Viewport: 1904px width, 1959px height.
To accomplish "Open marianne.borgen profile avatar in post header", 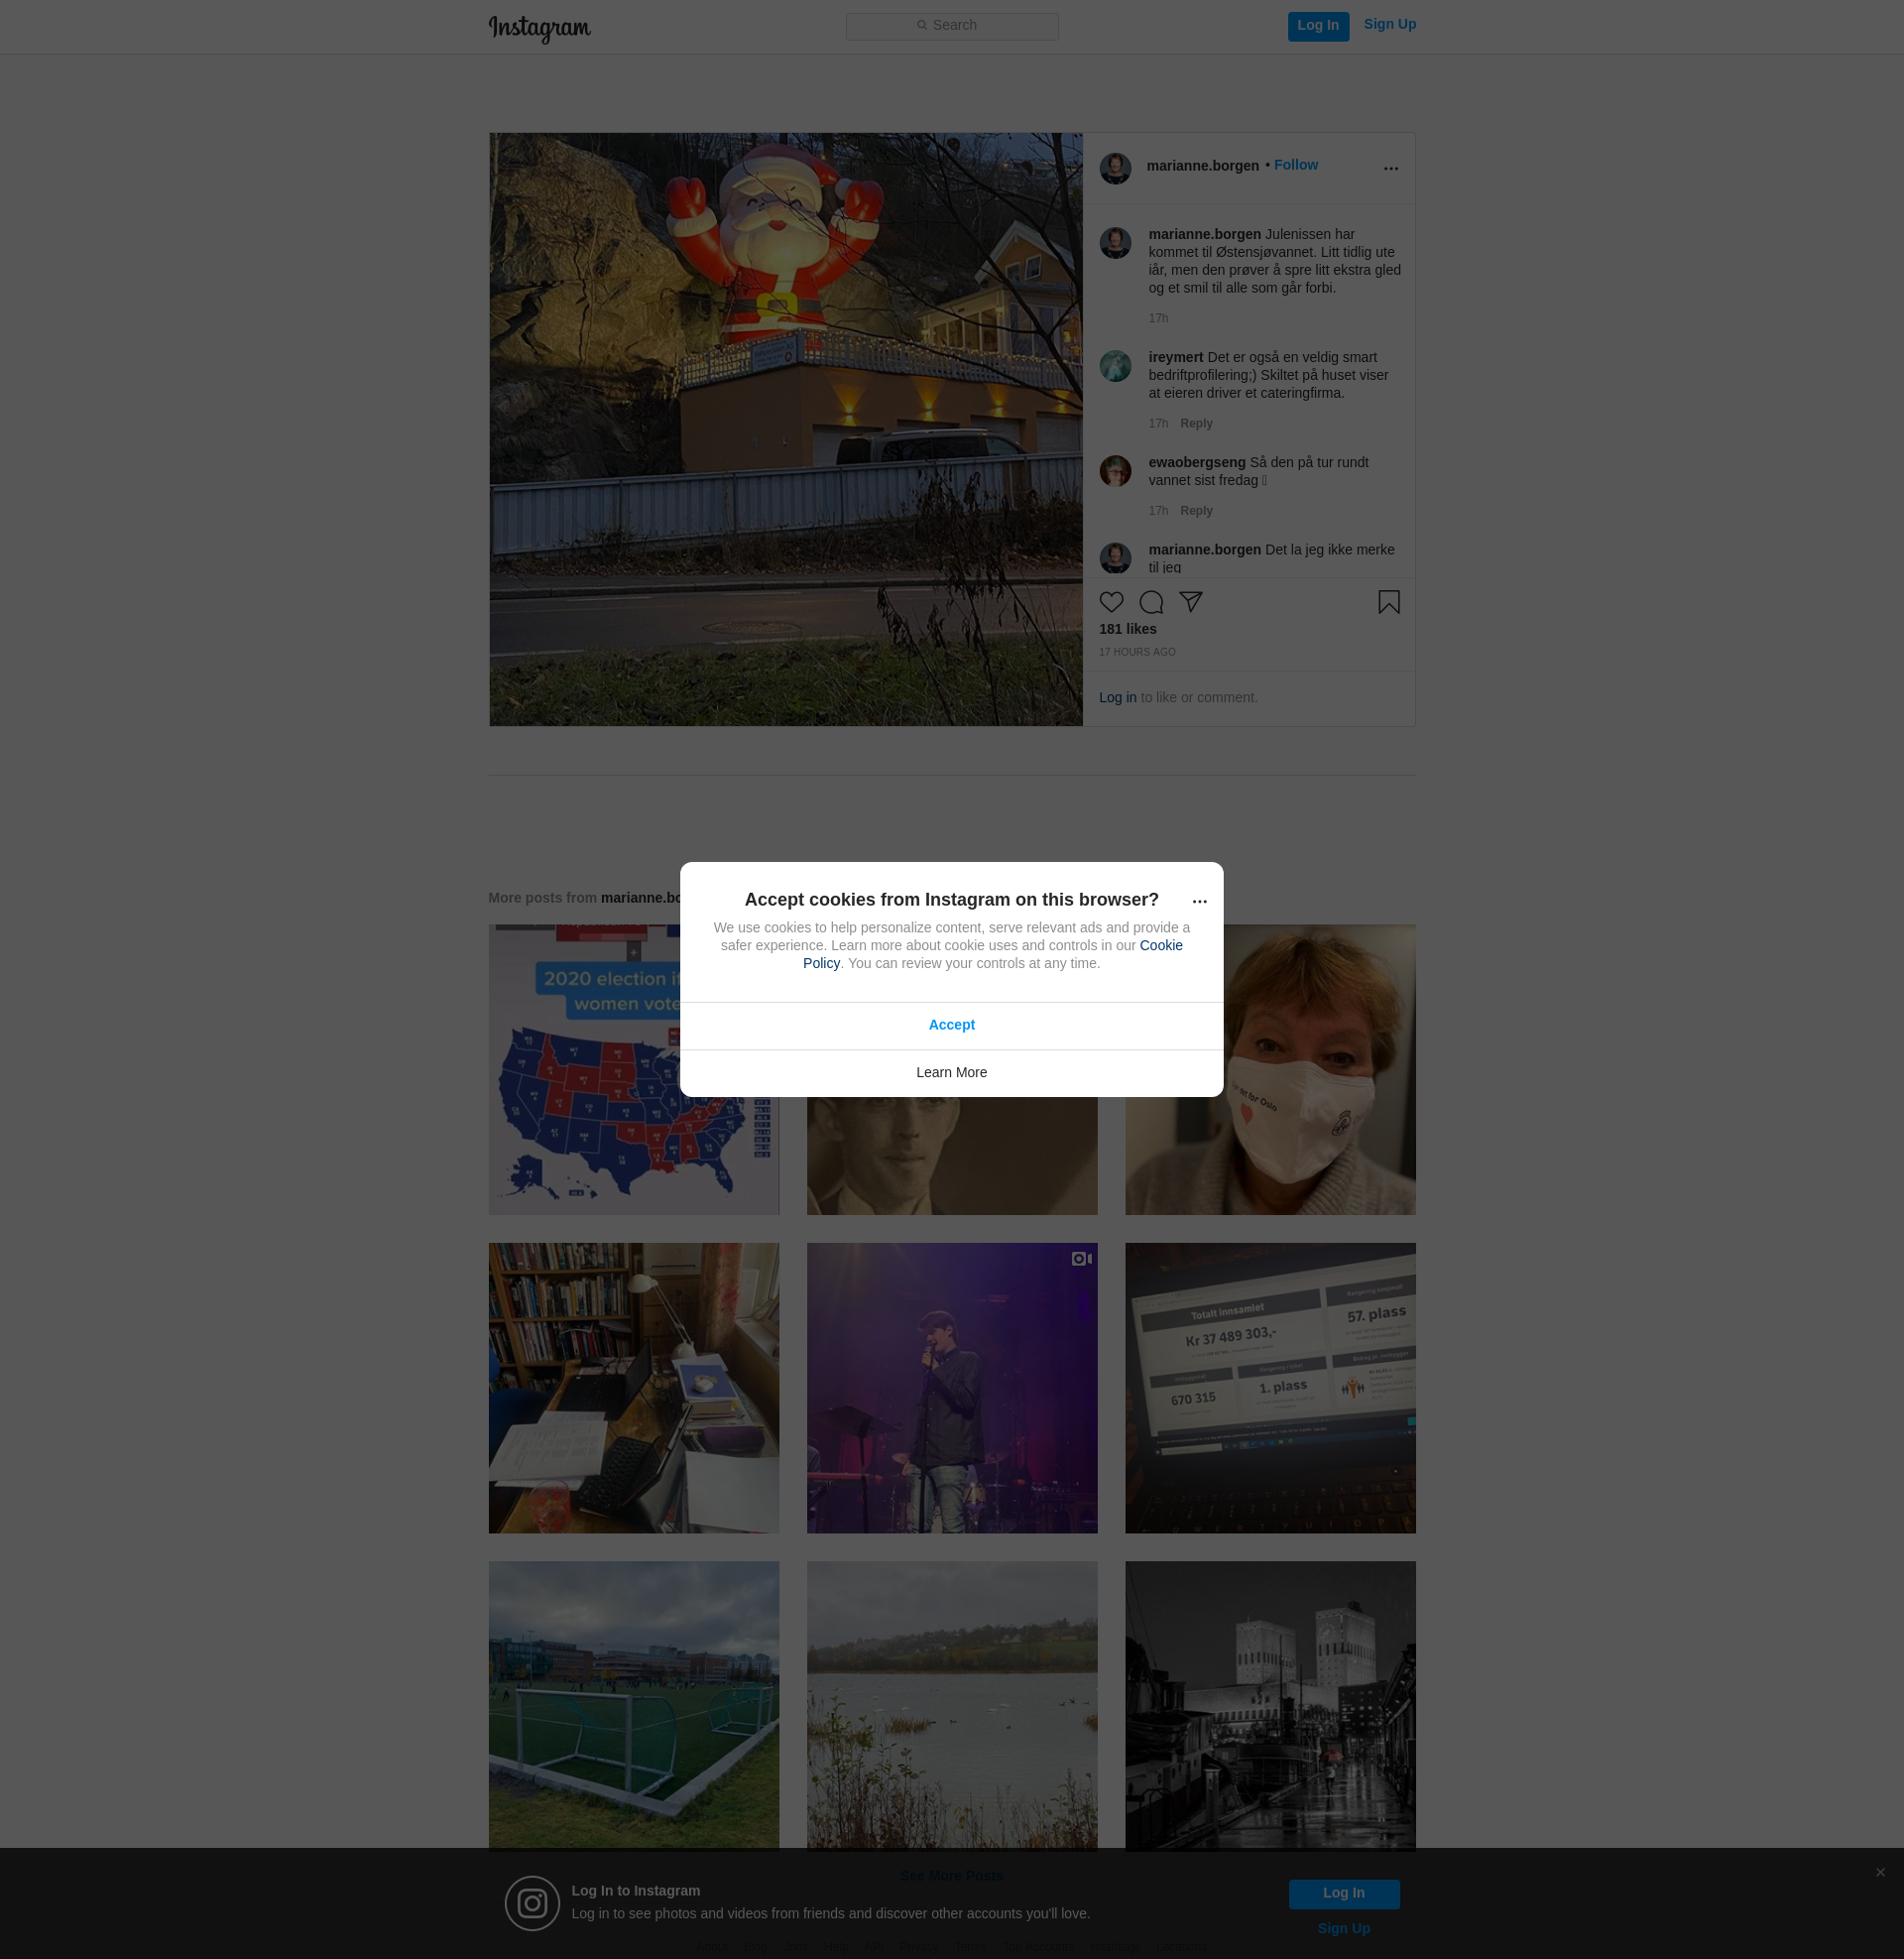I will (1115, 168).
